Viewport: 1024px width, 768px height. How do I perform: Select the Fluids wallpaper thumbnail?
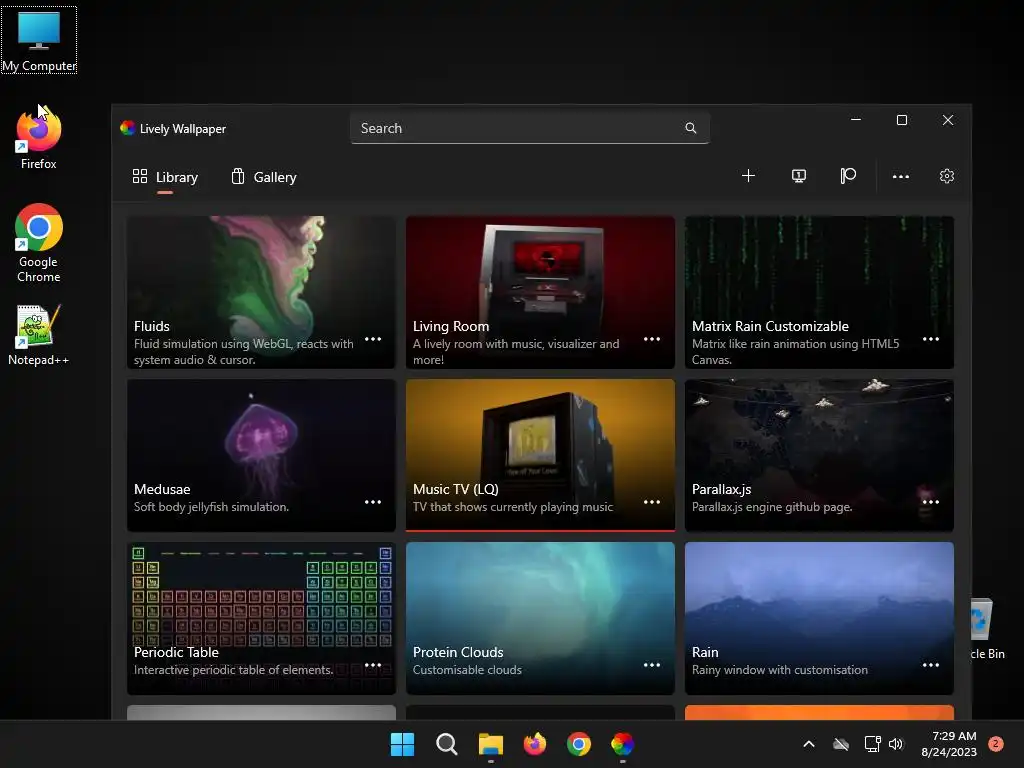tap(261, 292)
